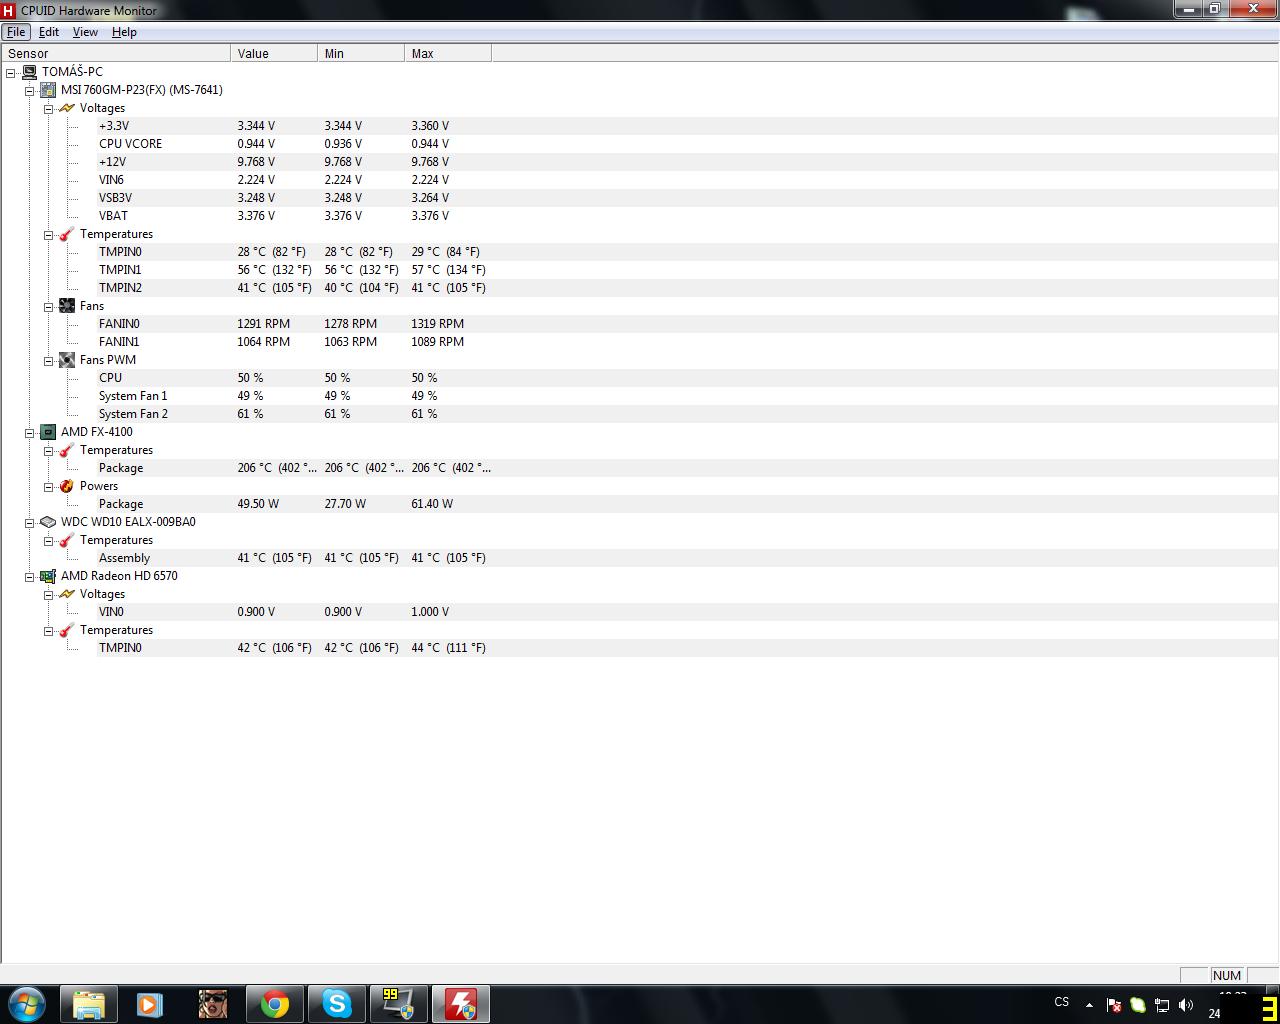Click the voltage icon under AMD Radeon HD 6570

67,594
